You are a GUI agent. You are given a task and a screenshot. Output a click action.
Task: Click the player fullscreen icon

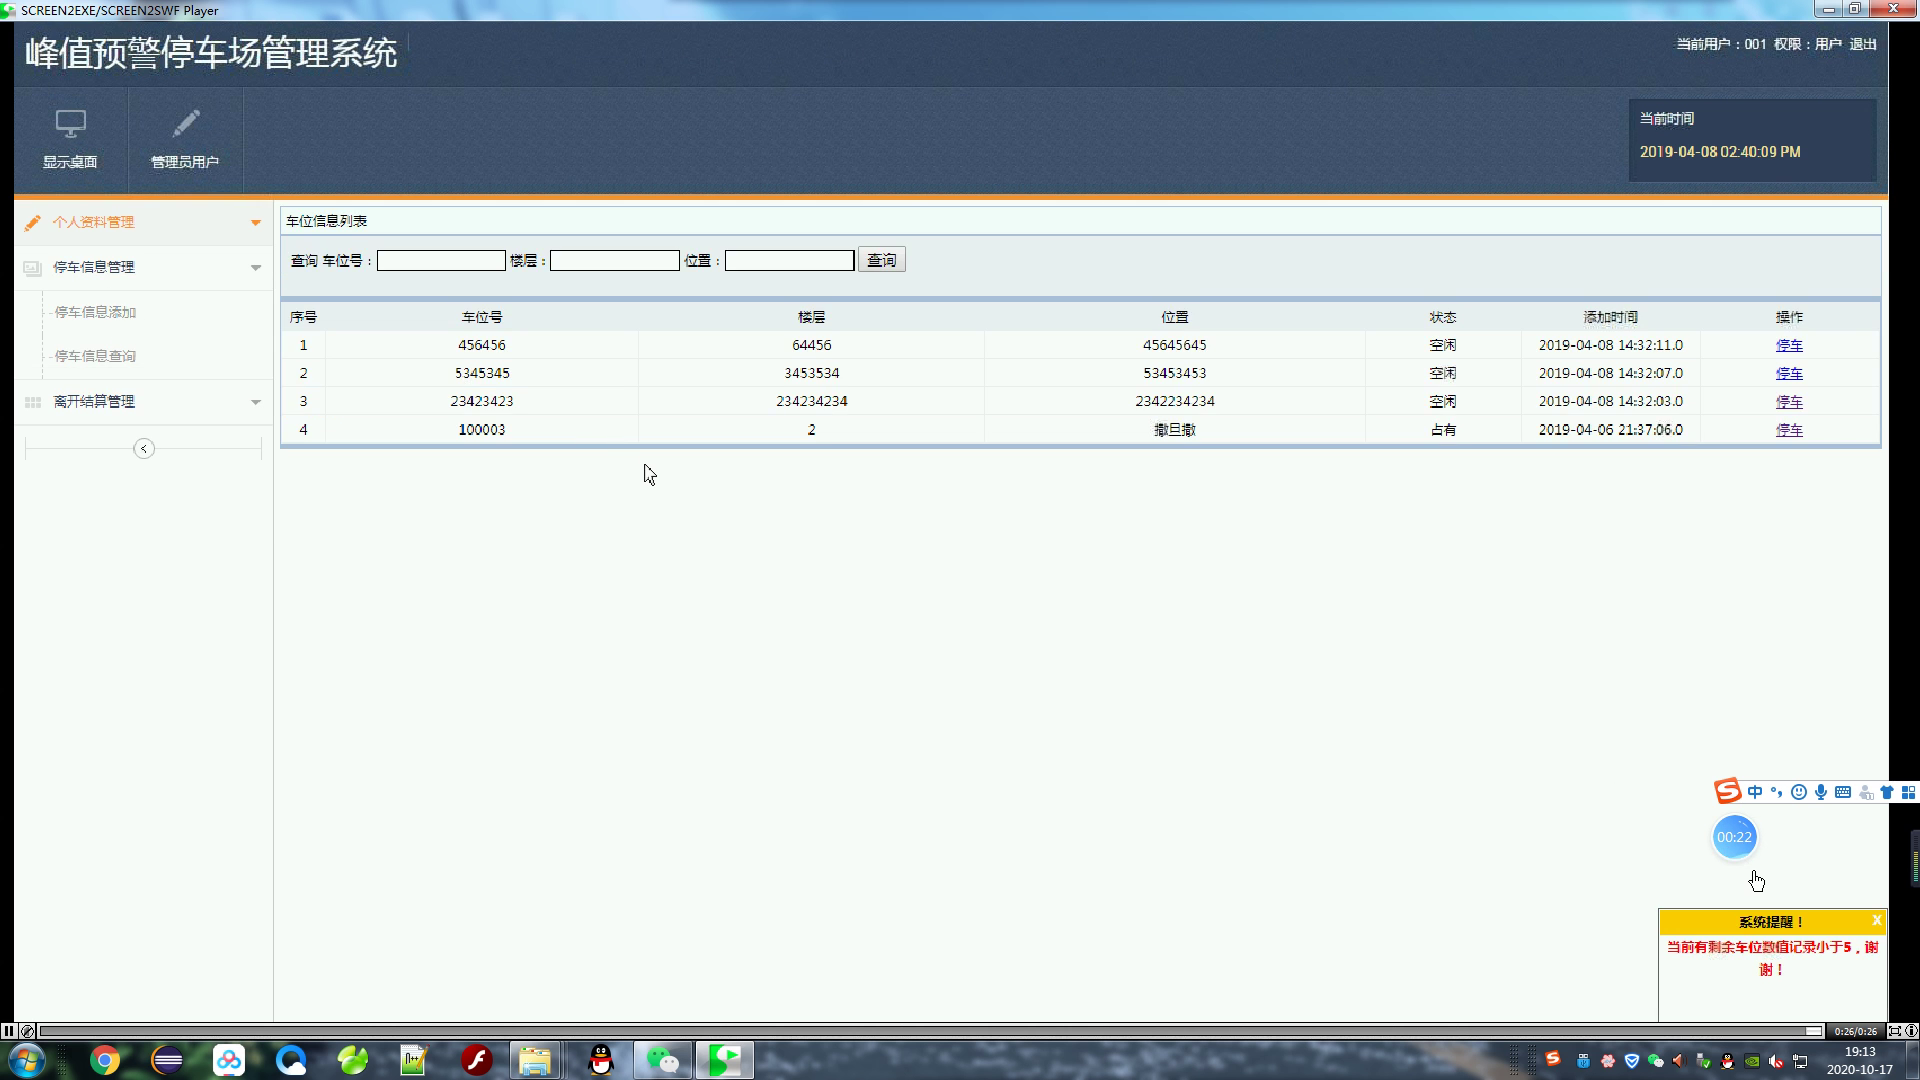(x=1894, y=1031)
